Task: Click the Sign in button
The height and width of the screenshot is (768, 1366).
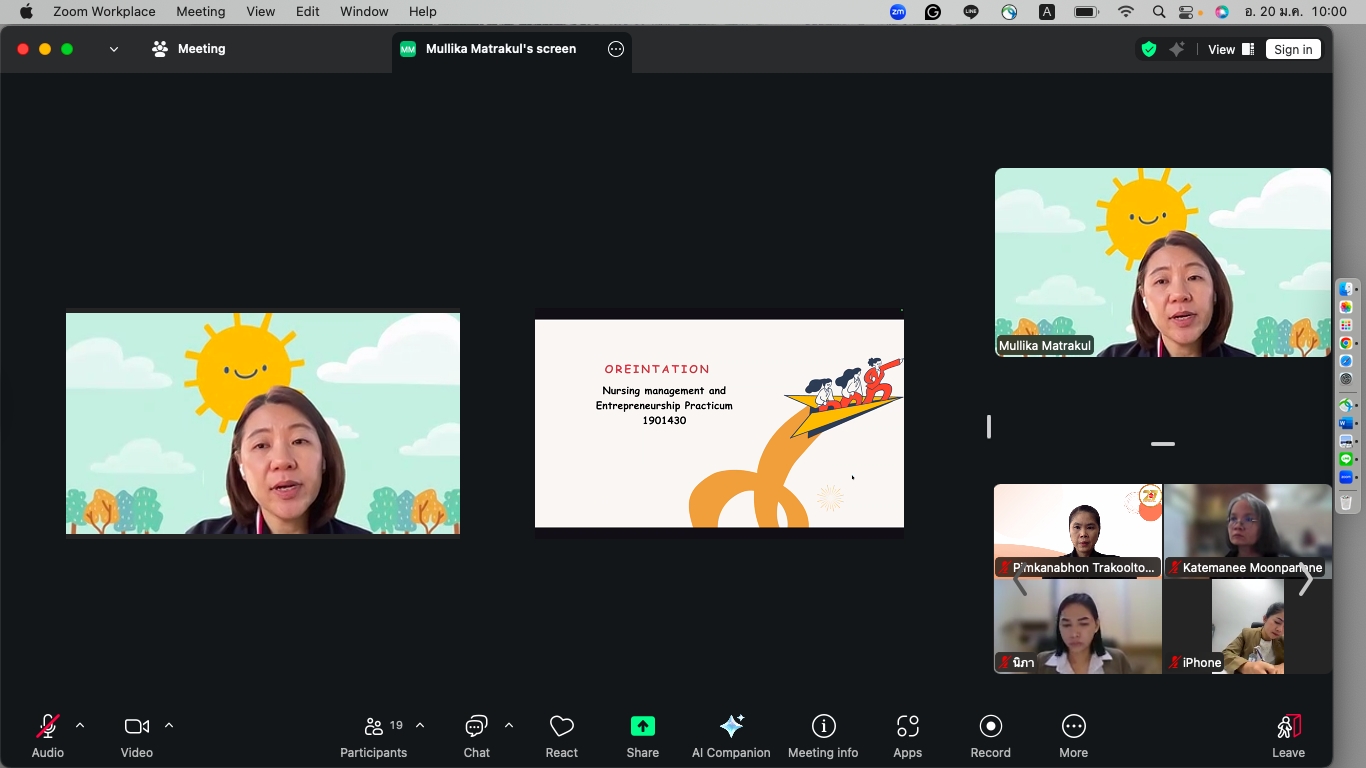Action: [x=1293, y=49]
